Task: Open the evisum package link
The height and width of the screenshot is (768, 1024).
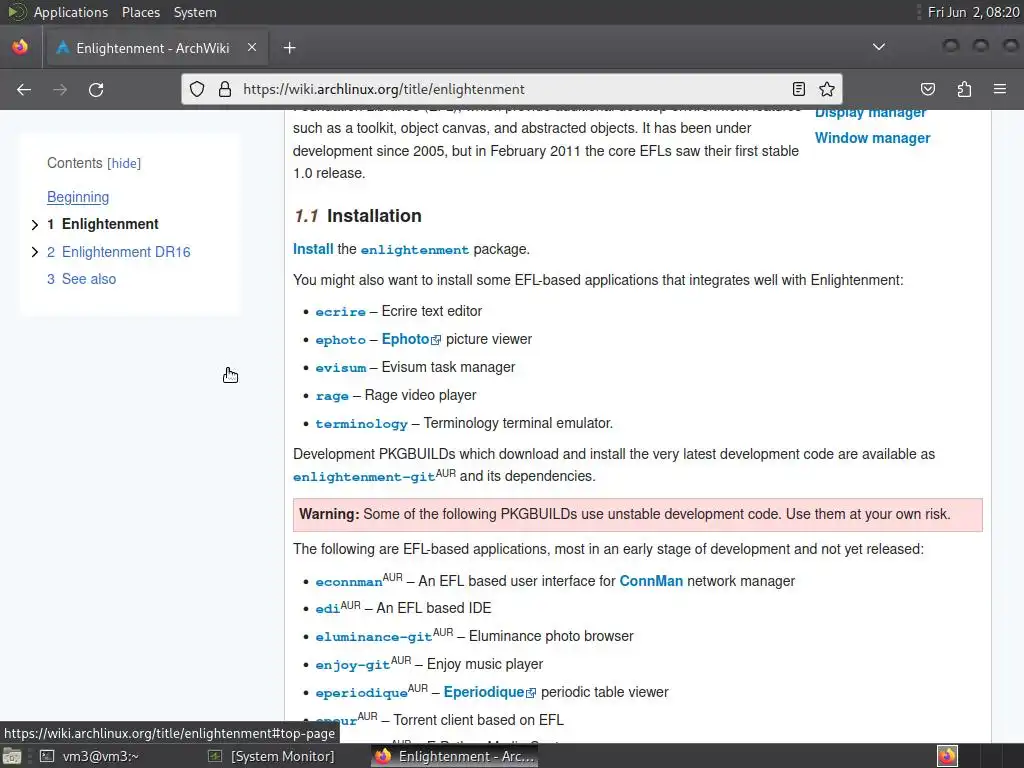Action: 340,368
